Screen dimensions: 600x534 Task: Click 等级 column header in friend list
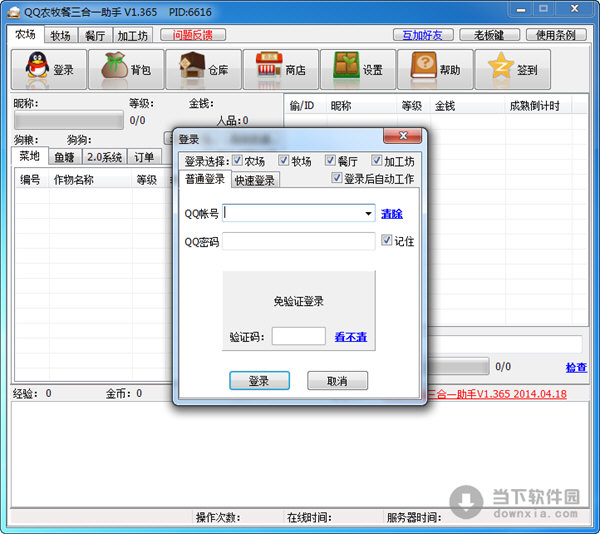(412, 106)
